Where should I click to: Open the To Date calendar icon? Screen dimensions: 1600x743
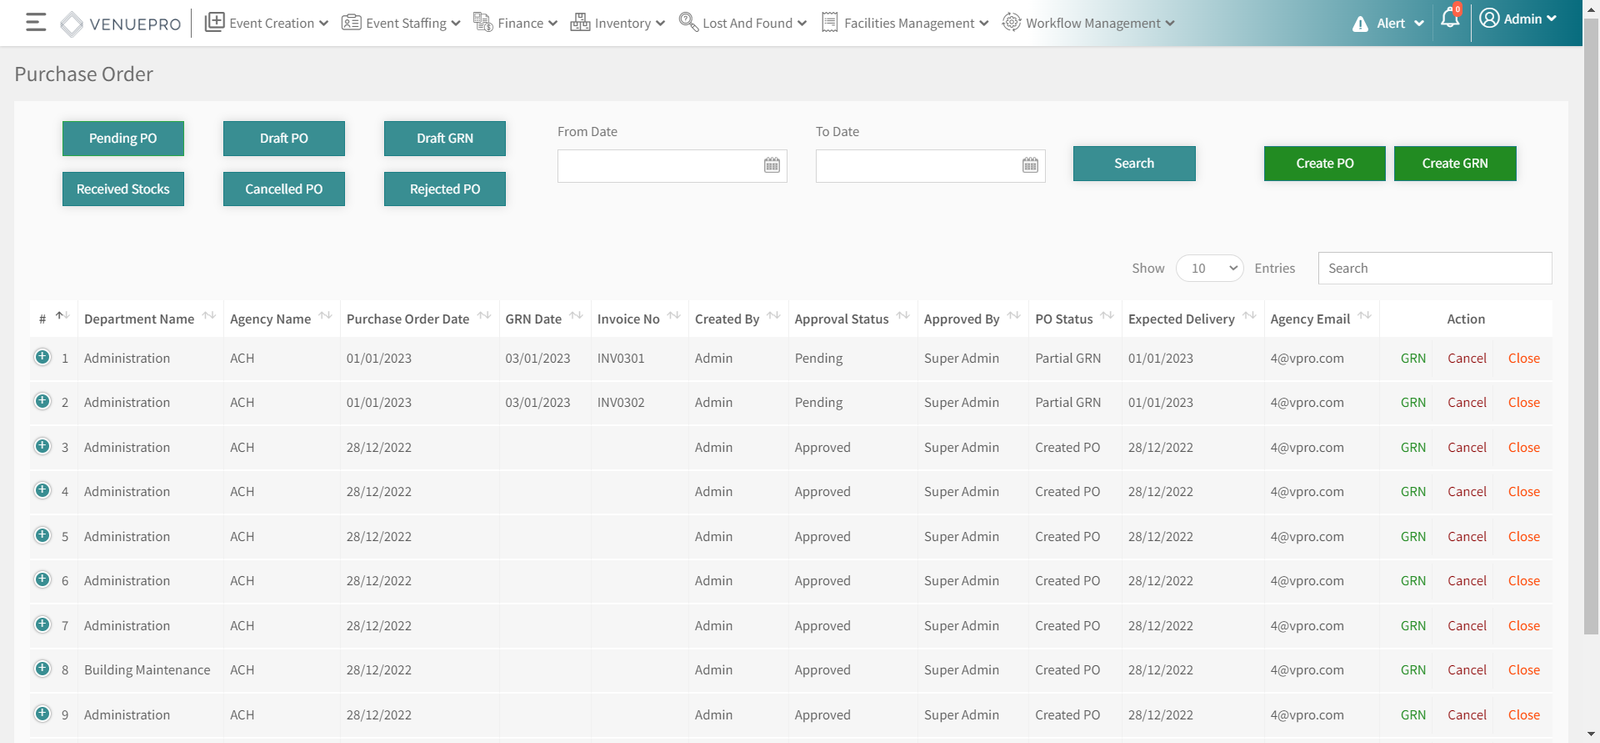1030,165
